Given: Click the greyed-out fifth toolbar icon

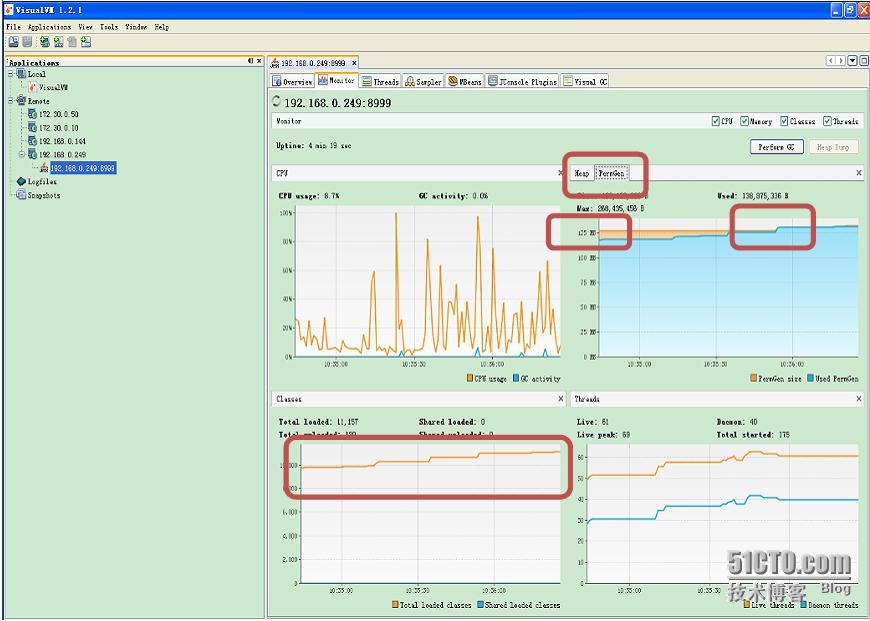Looking at the screenshot, I should tap(72, 42).
